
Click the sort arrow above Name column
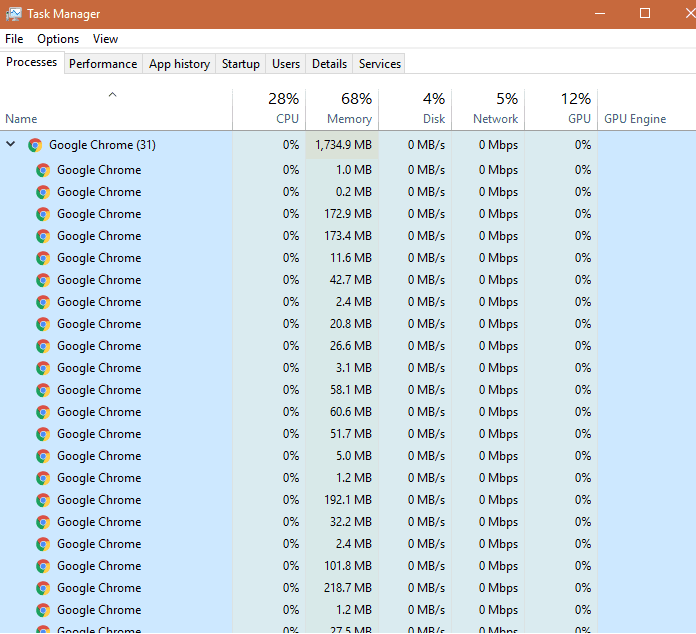112,95
